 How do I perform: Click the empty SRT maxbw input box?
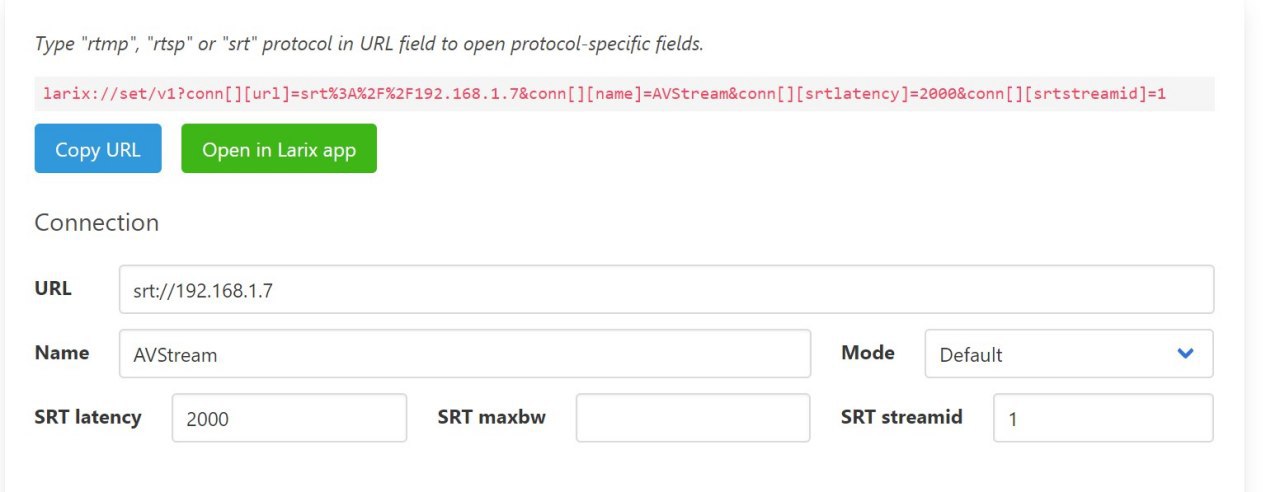click(692, 418)
